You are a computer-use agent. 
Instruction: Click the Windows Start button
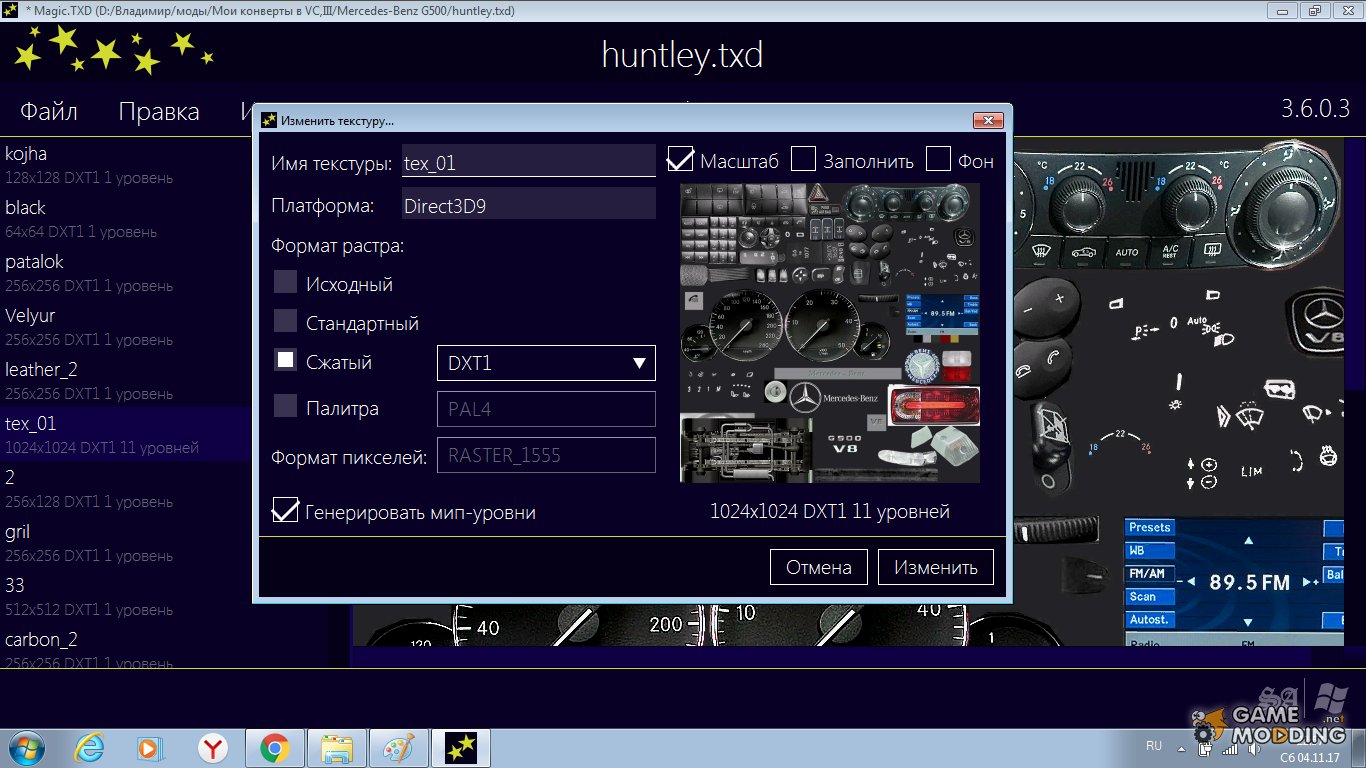[25, 748]
